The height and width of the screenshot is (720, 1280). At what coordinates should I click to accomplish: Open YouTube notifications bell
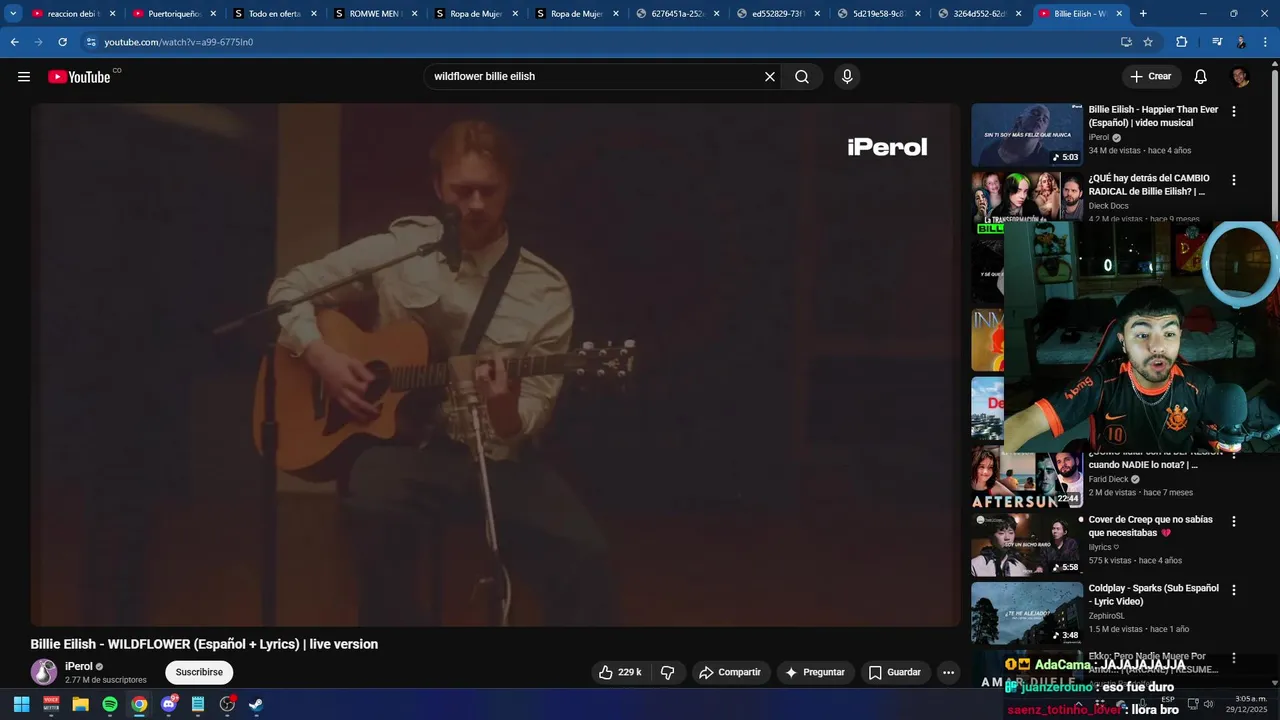pyautogui.click(x=1201, y=77)
